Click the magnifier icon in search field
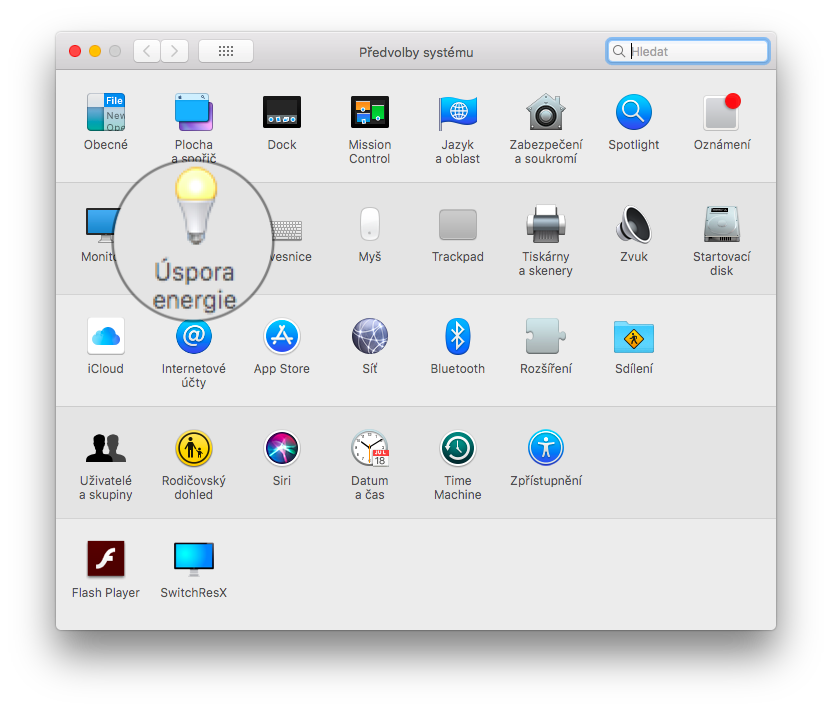 [619, 51]
